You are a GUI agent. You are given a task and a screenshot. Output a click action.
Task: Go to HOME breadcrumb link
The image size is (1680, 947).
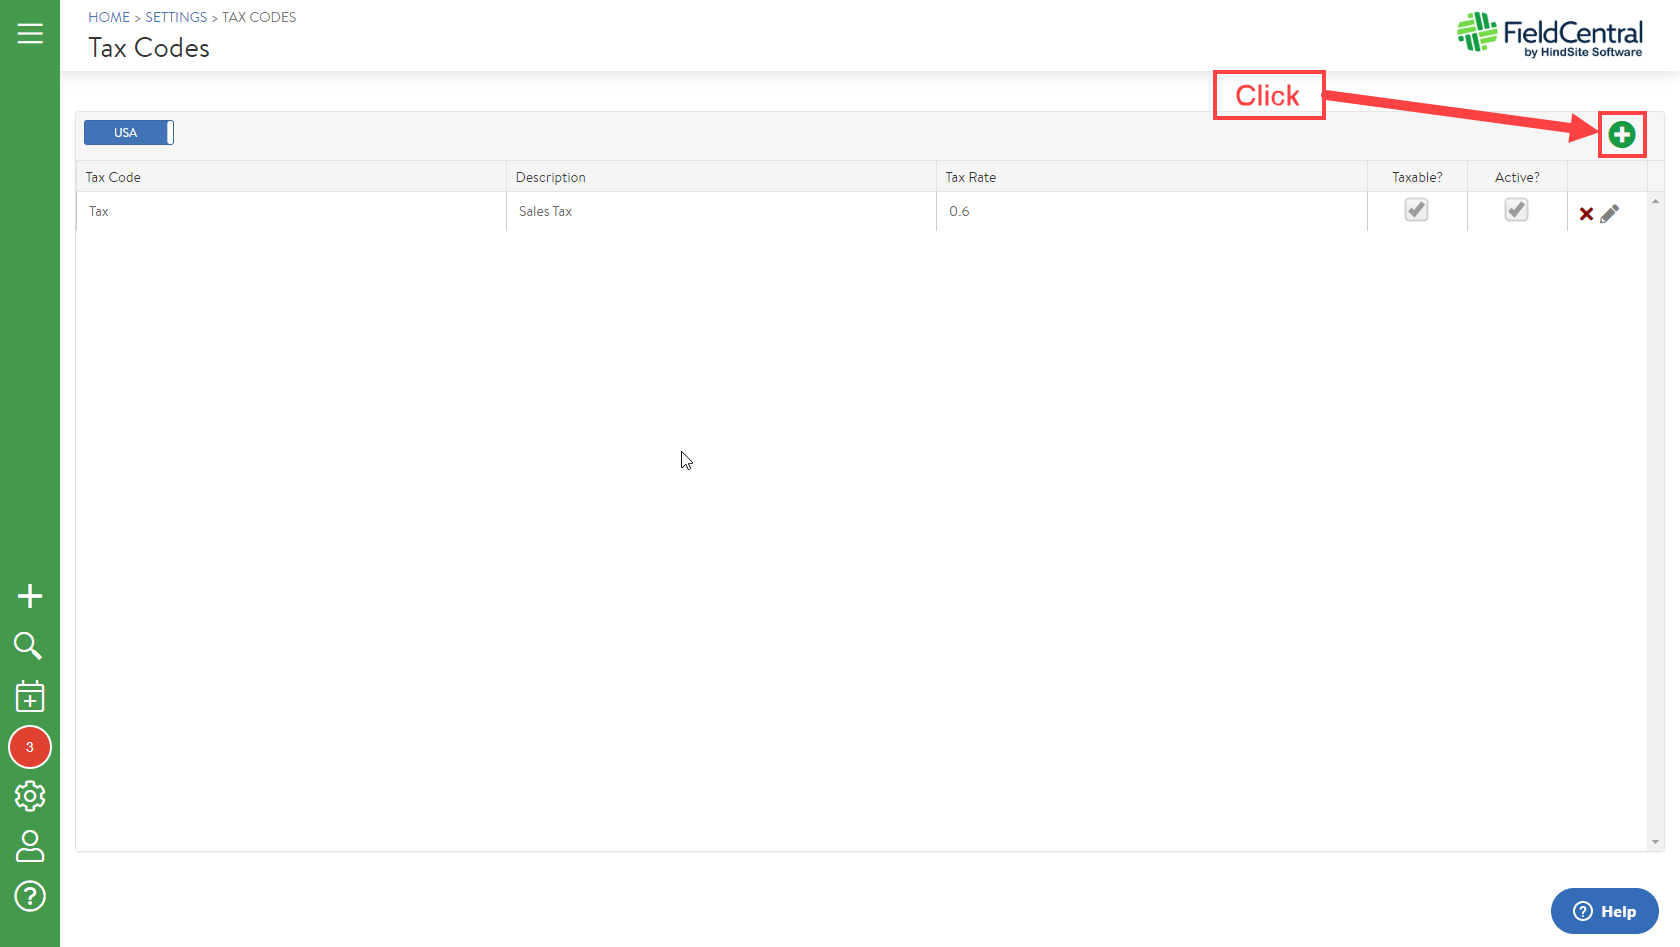point(109,17)
